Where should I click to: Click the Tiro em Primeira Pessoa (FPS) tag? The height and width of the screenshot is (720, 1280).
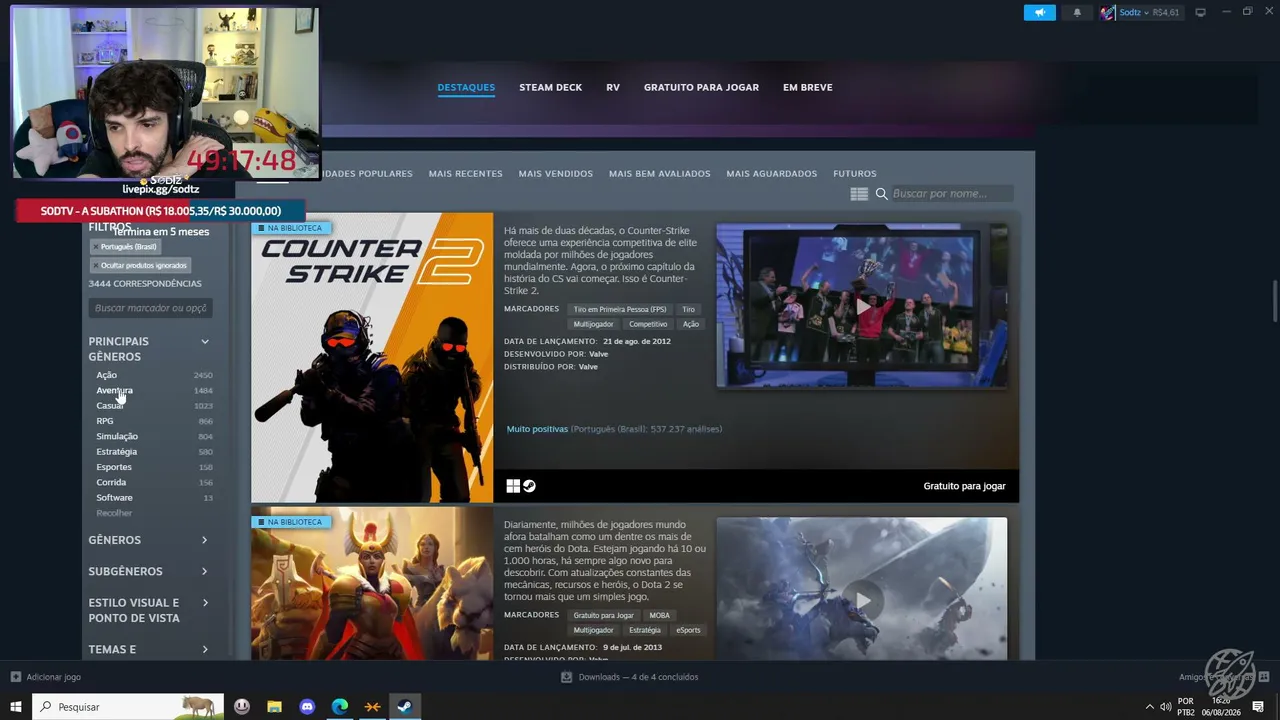[620, 309]
